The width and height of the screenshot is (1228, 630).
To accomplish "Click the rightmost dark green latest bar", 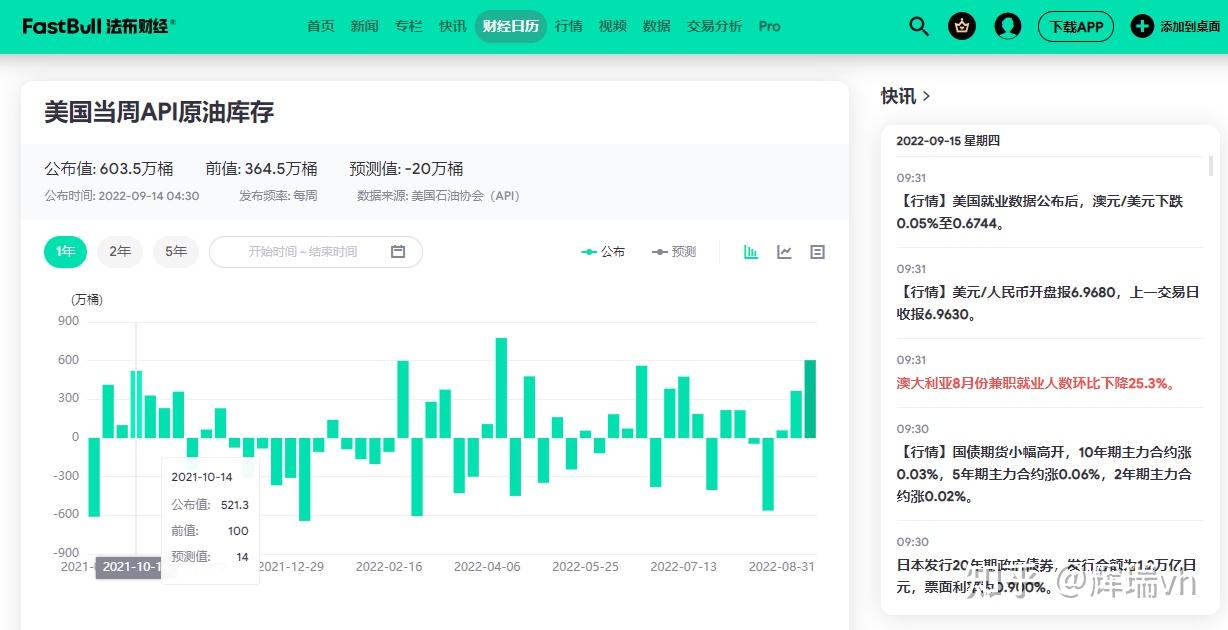I will (810, 398).
